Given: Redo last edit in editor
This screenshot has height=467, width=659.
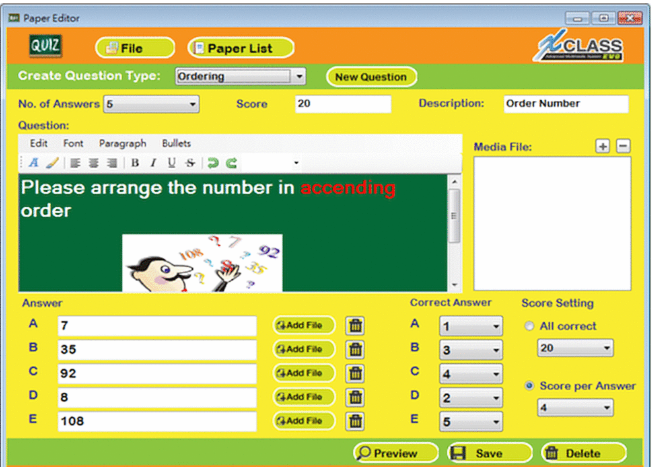Looking at the screenshot, I should pyautogui.click(x=231, y=163).
